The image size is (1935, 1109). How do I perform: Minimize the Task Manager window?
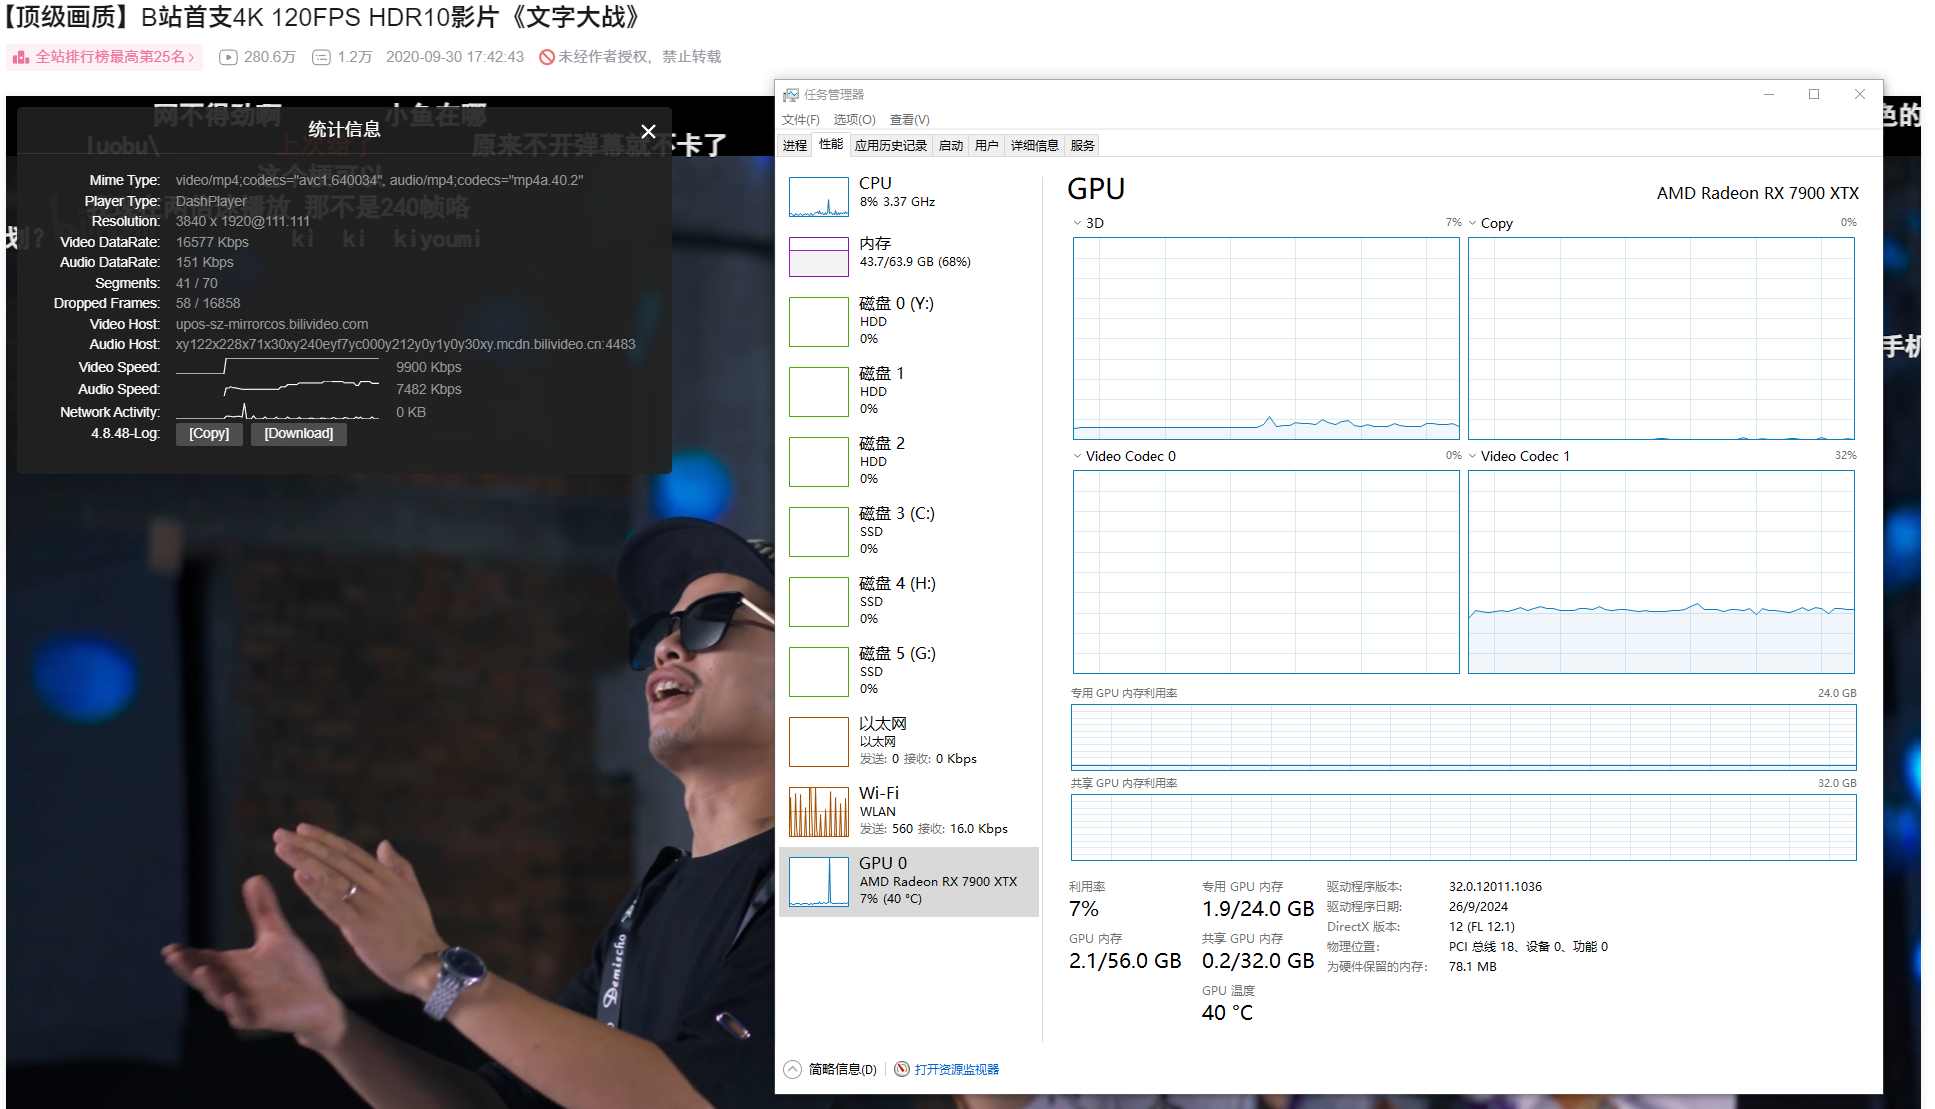coord(1769,94)
